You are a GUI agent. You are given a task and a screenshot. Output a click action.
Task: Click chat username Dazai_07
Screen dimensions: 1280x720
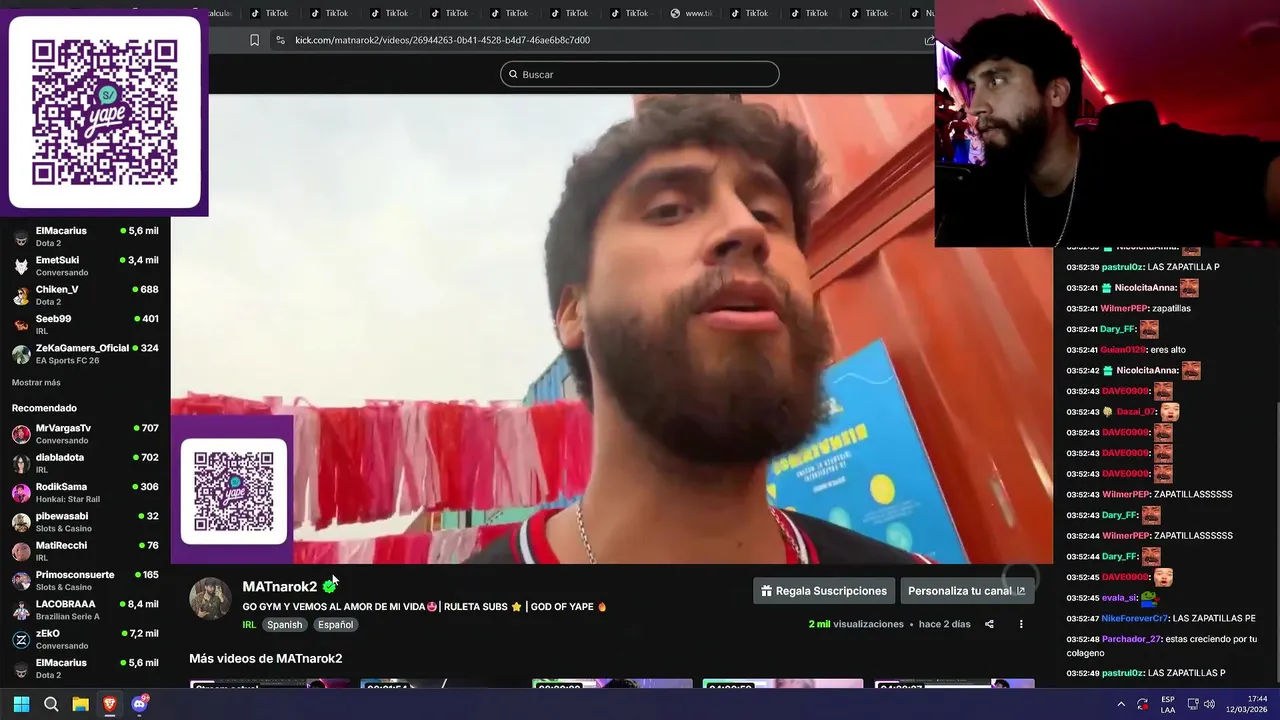tap(1136, 412)
